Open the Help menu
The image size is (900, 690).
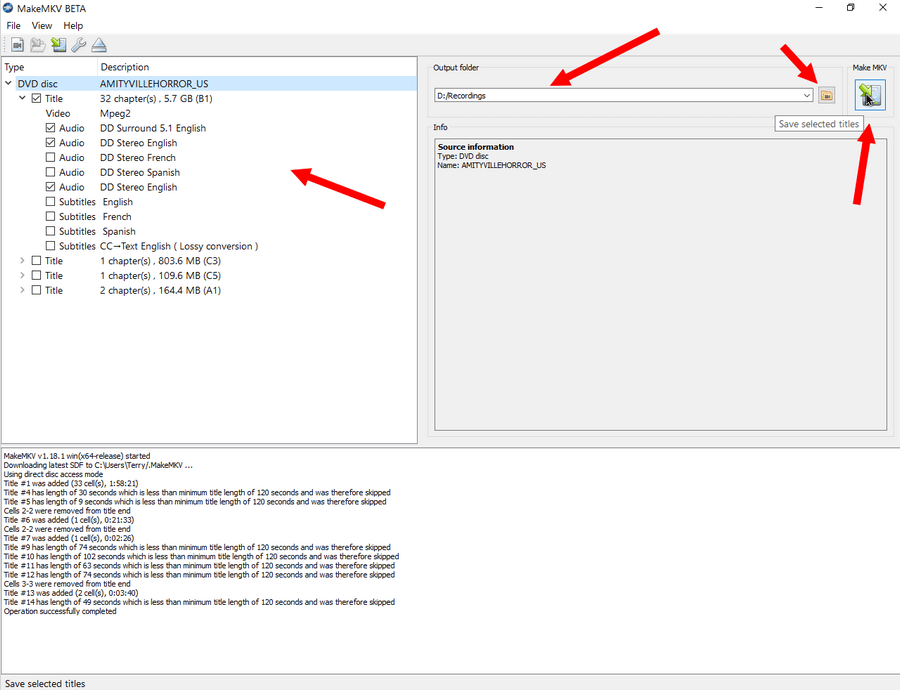click(73, 25)
